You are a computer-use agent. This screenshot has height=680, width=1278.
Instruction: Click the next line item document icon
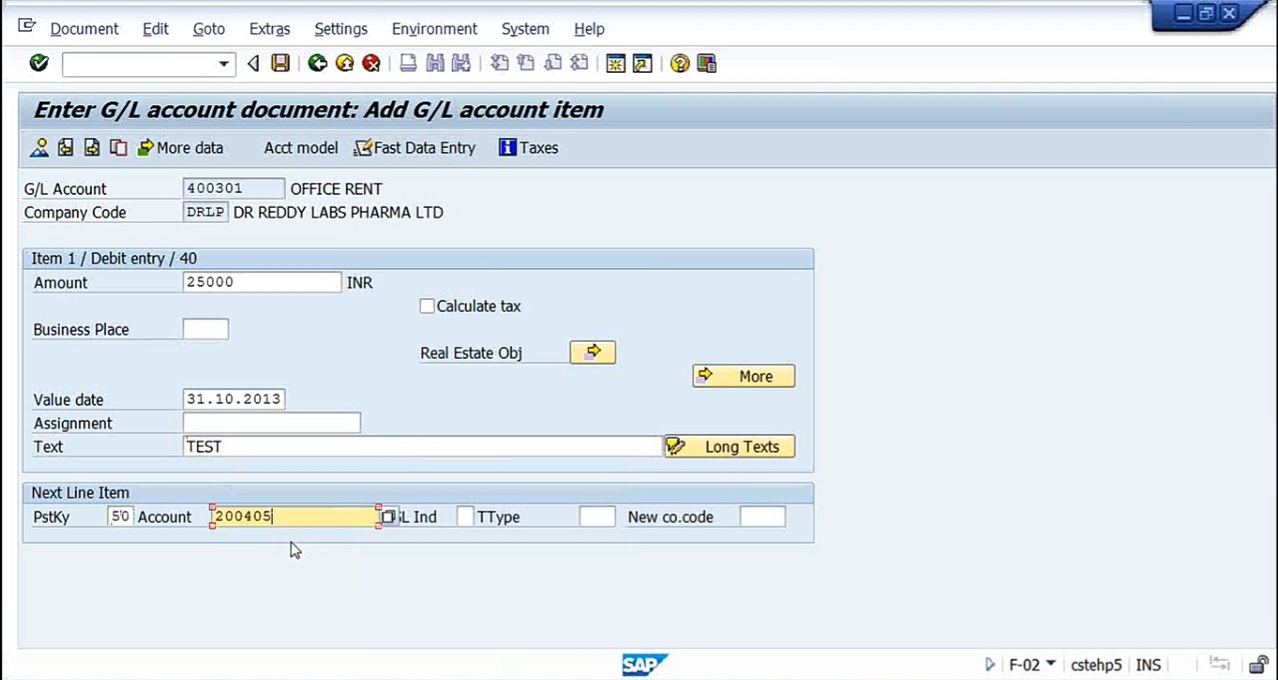[91, 148]
